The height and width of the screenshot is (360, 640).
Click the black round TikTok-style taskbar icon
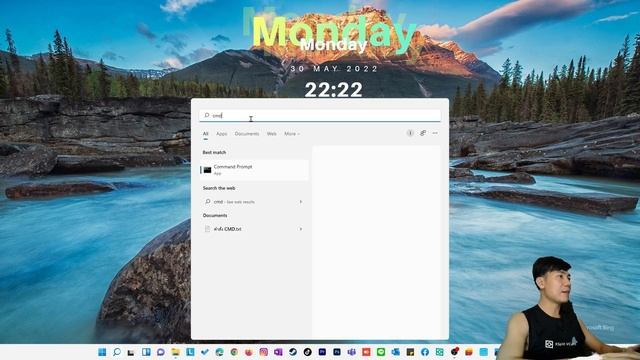tap(308, 352)
